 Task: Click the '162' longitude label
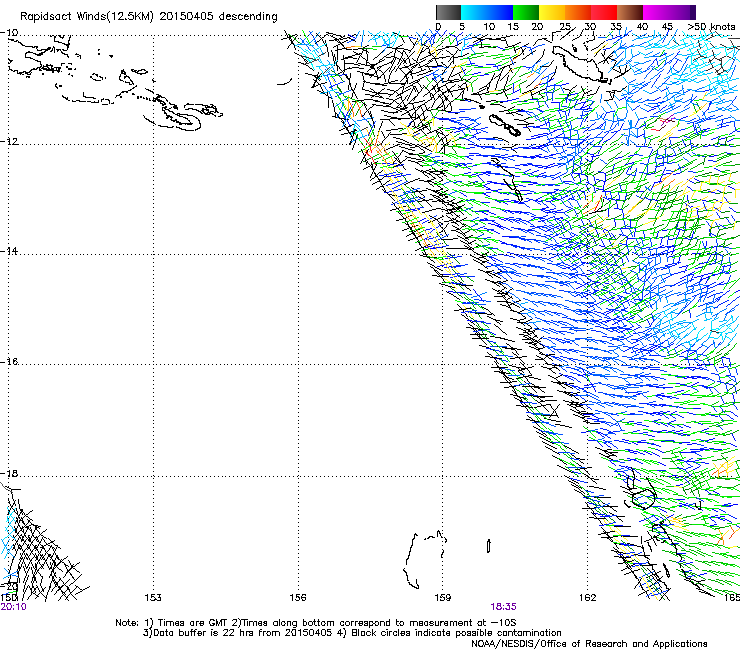coord(588,598)
